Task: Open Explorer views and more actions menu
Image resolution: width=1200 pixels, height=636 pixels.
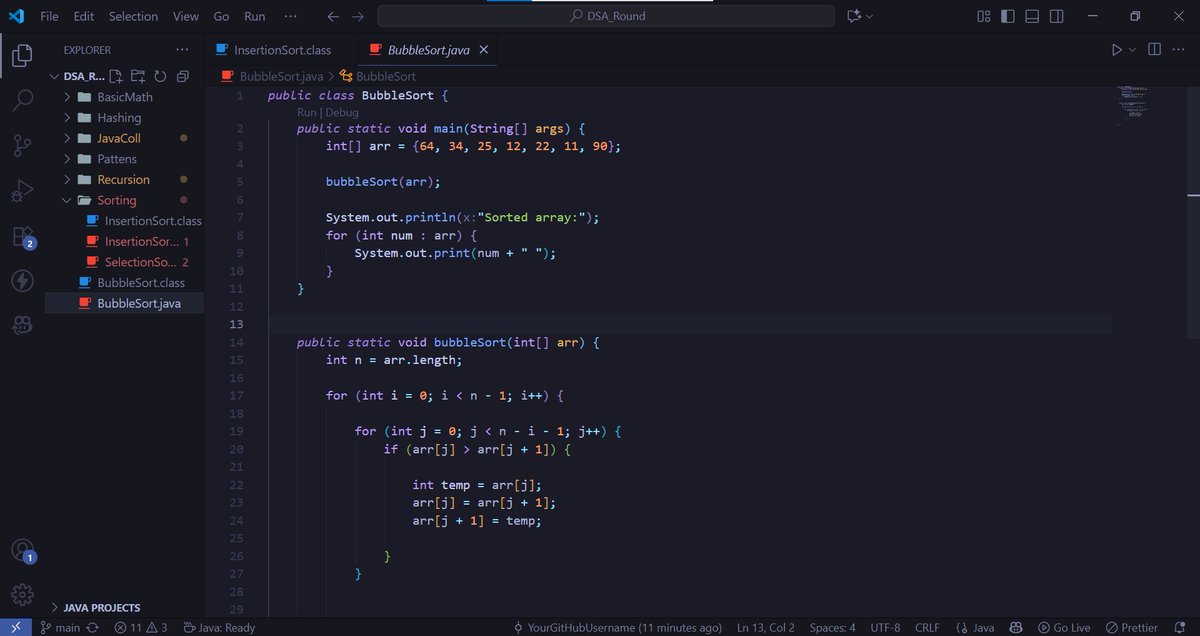Action: pyautogui.click(x=181, y=49)
